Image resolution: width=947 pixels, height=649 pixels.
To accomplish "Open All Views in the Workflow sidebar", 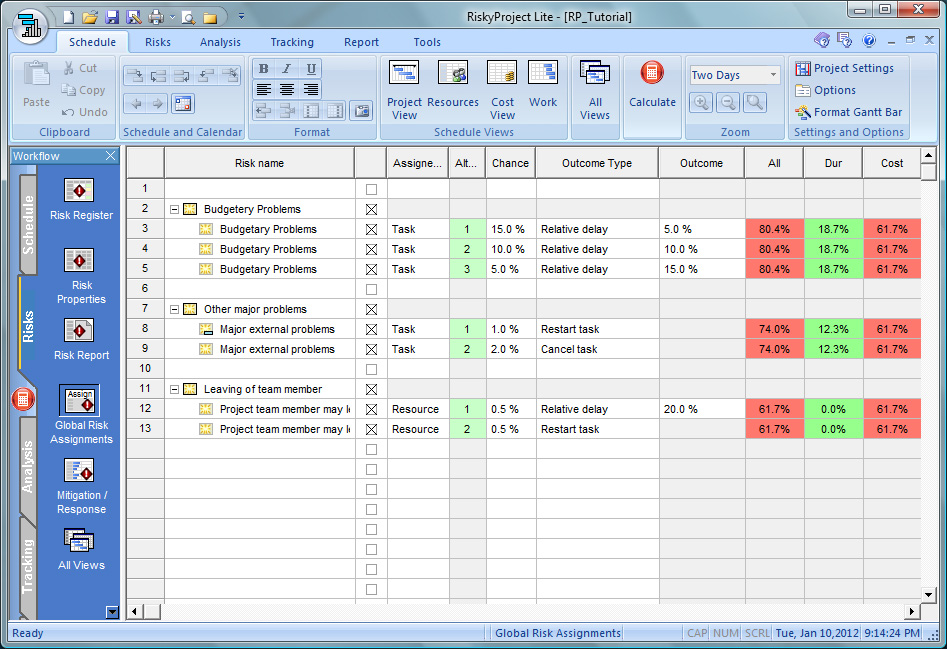I will [81, 549].
